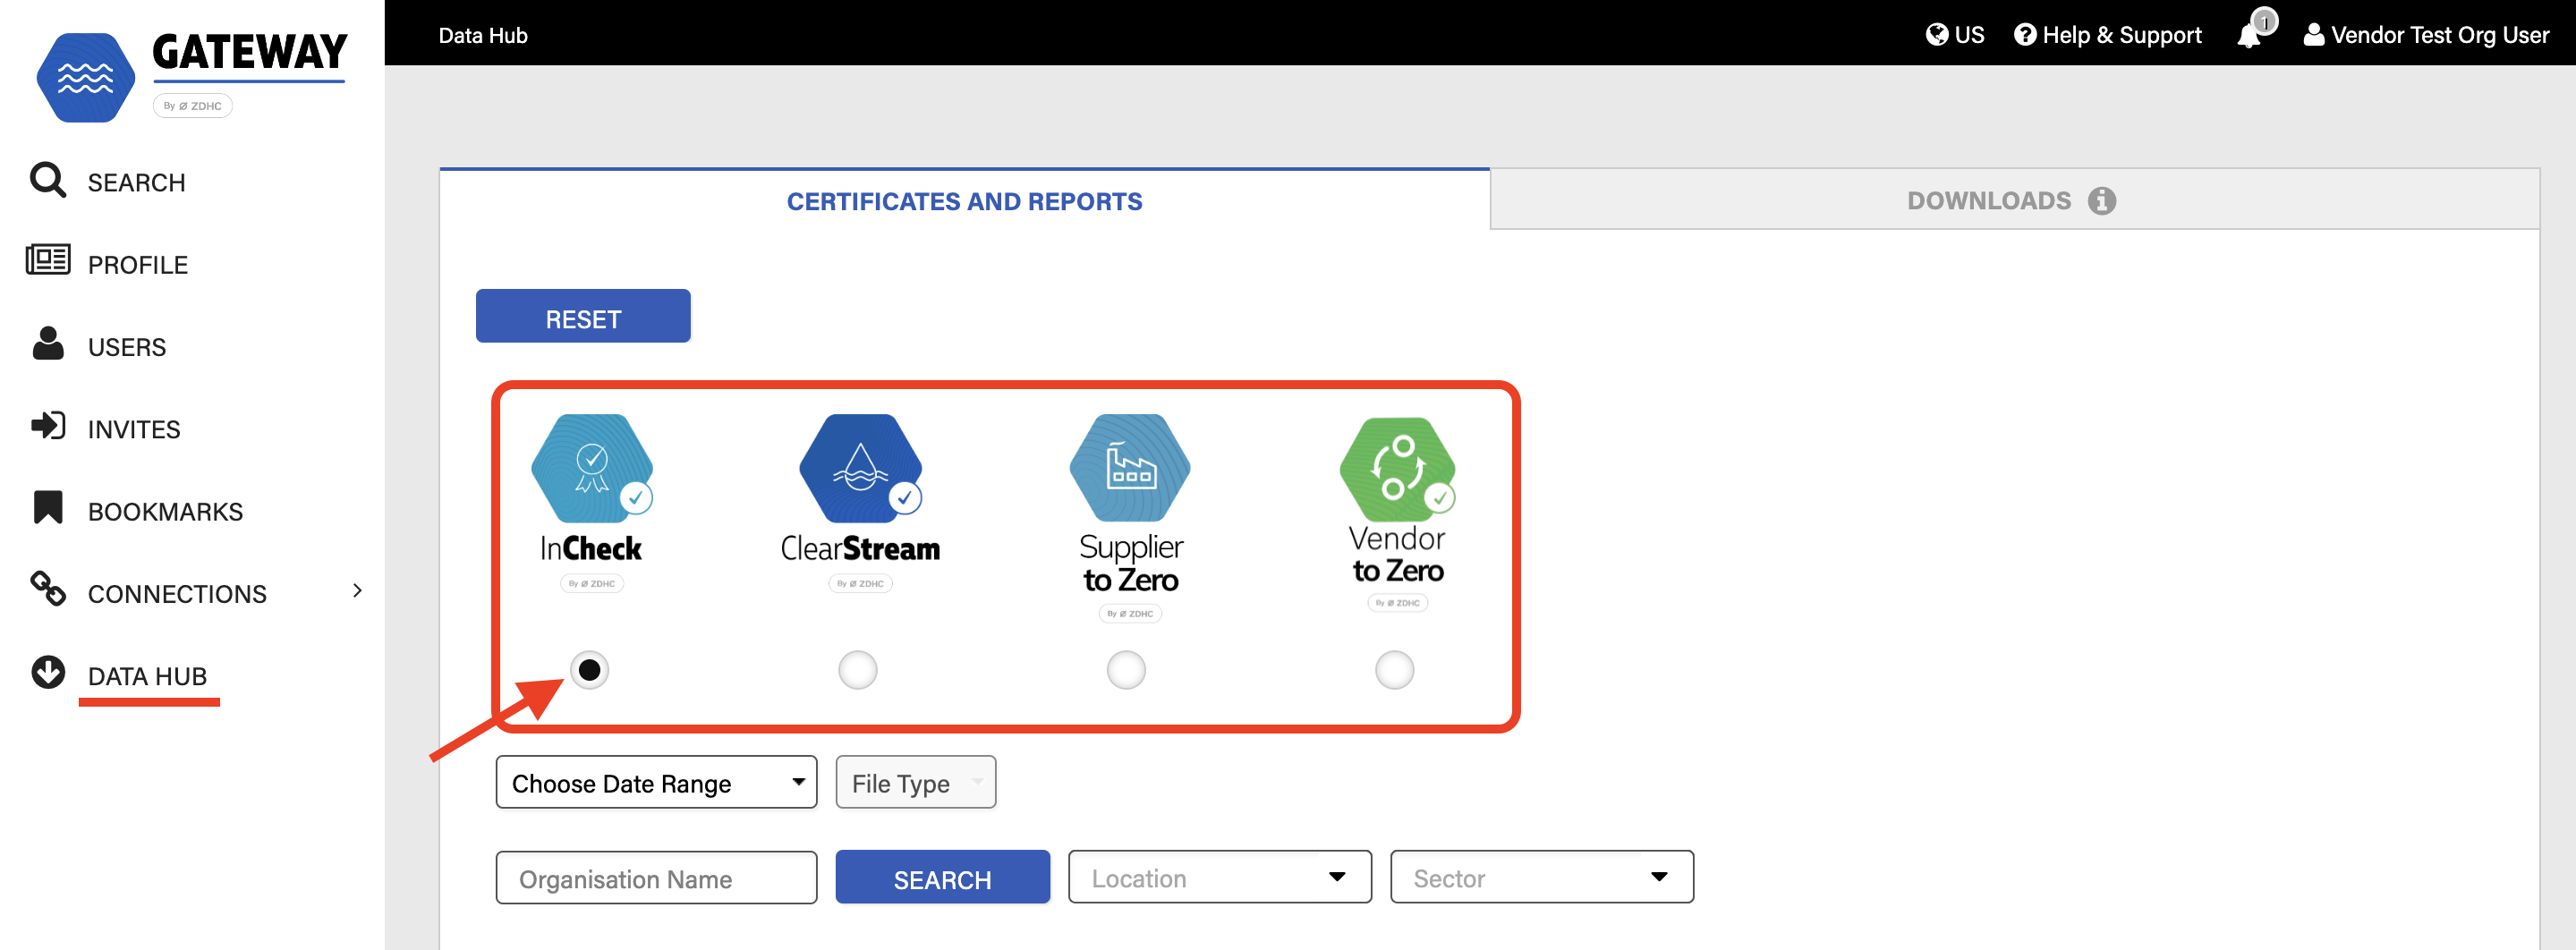Click the Search magnifier icon in sidebar
This screenshot has height=950, width=2576.
click(x=47, y=181)
